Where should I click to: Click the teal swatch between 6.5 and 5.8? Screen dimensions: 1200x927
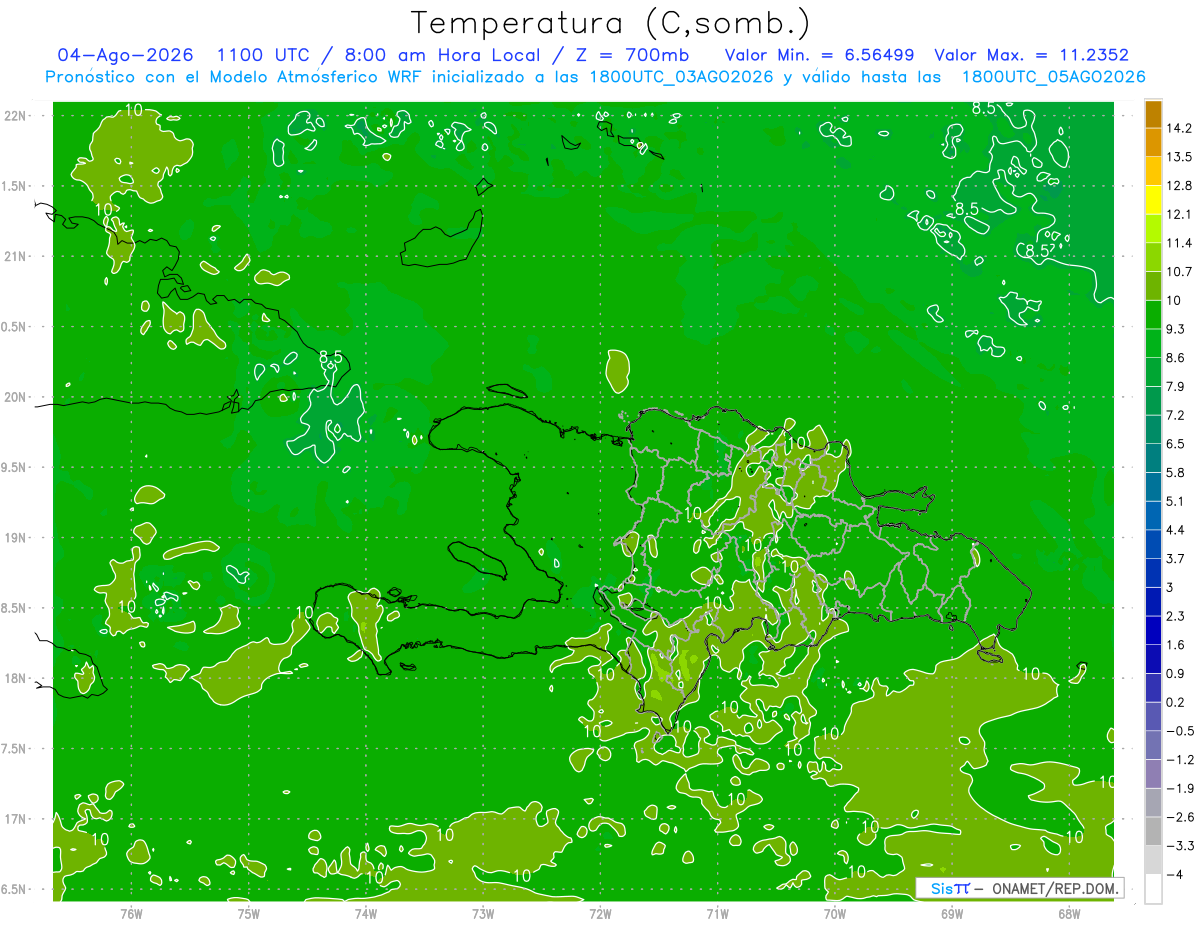point(1153,458)
